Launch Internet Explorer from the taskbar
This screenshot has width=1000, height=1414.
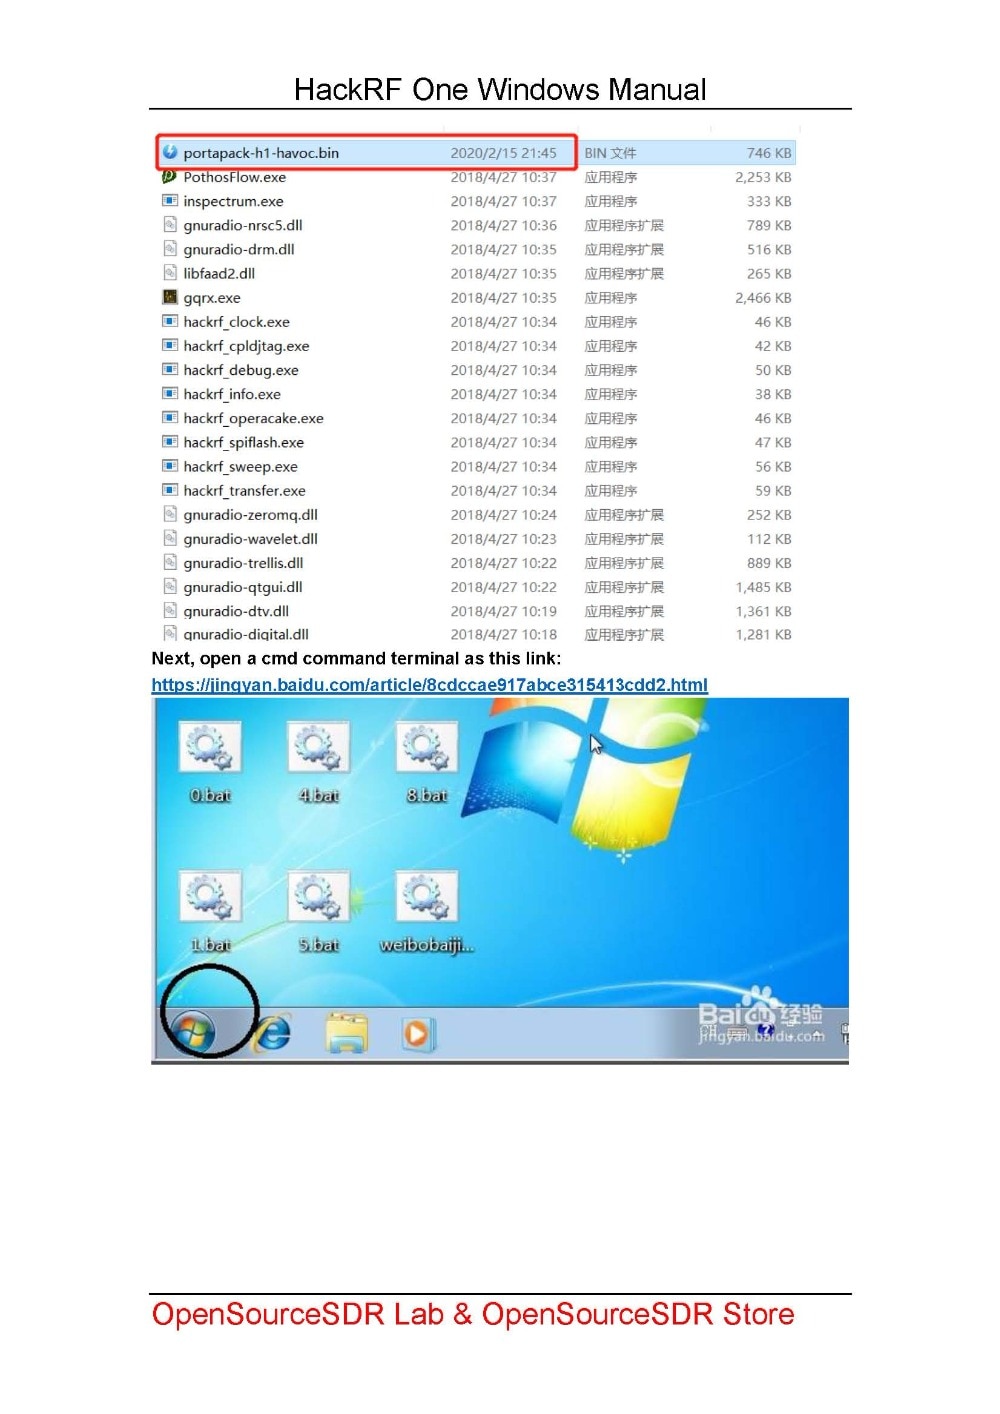coord(273,1031)
